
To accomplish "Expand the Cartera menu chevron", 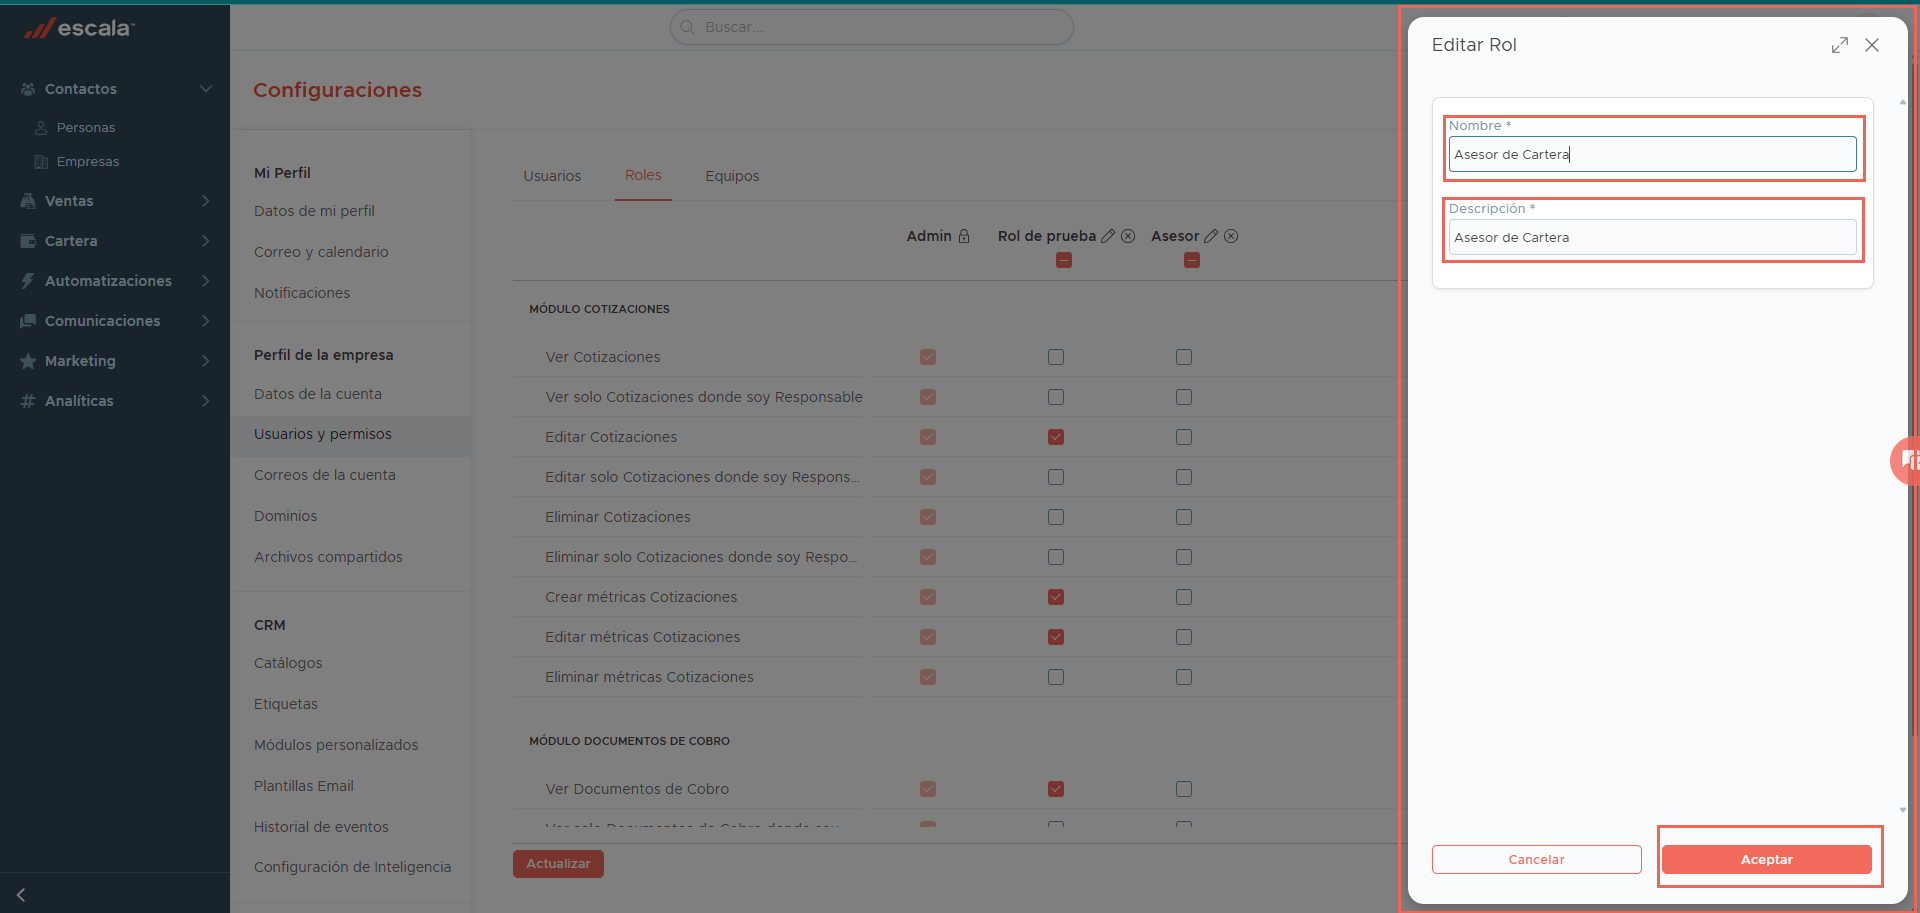I will click(x=206, y=241).
